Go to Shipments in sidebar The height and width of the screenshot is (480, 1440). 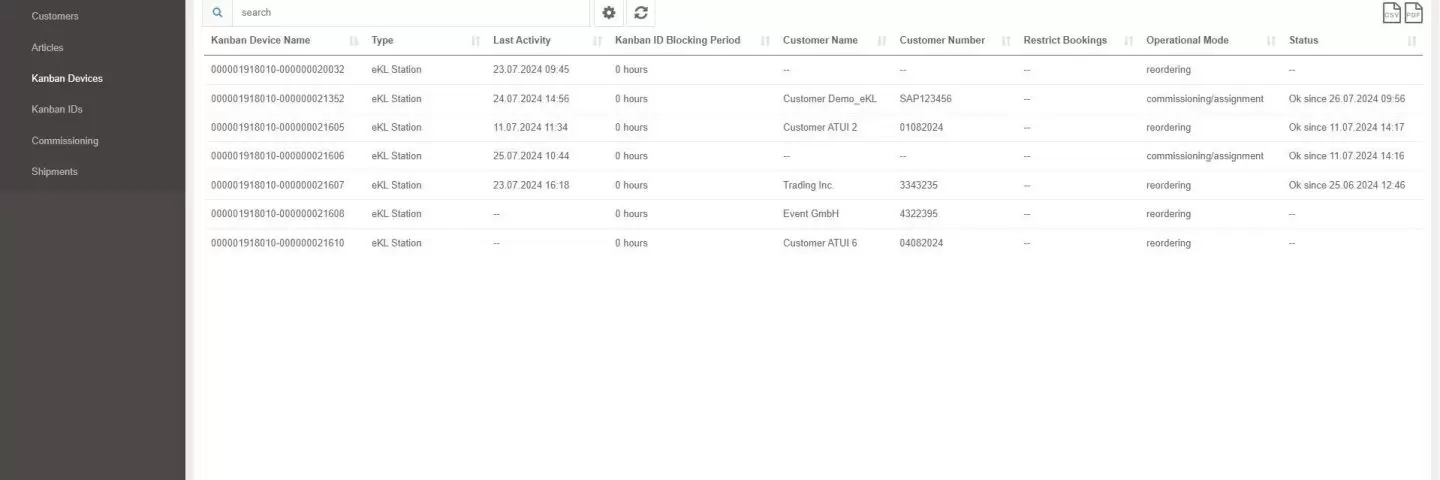click(x=54, y=171)
